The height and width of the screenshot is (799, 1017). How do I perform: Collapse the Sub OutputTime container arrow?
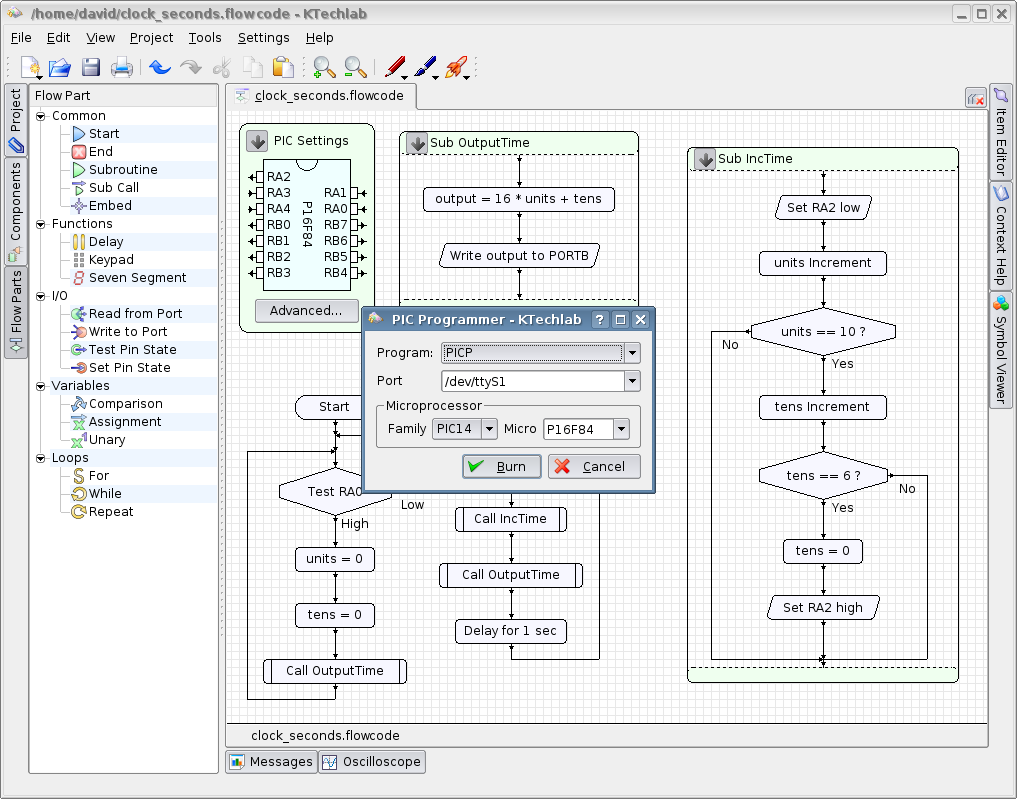(x=417, y=142)
